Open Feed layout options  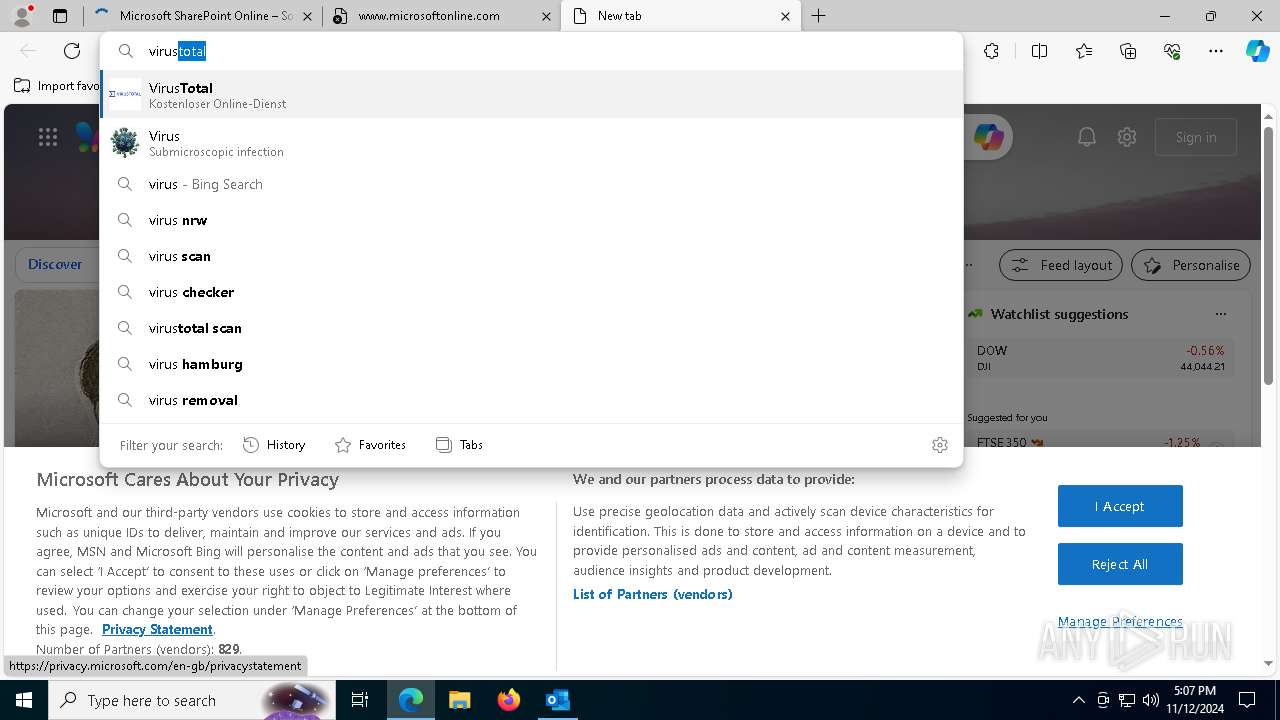1061,265
